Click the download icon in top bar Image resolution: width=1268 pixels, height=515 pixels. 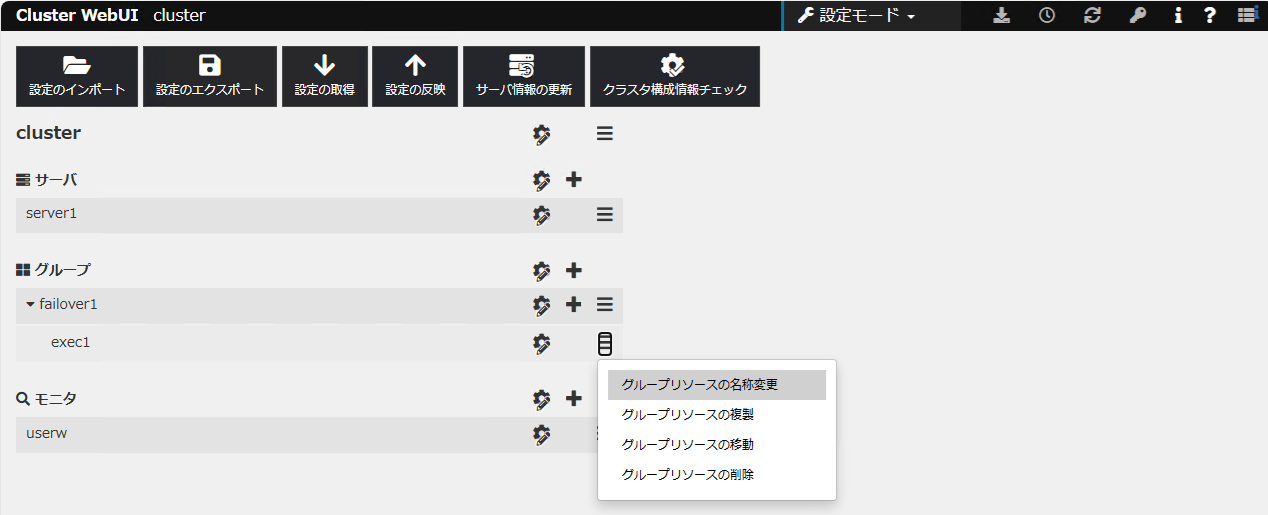tap(1002, 16)
